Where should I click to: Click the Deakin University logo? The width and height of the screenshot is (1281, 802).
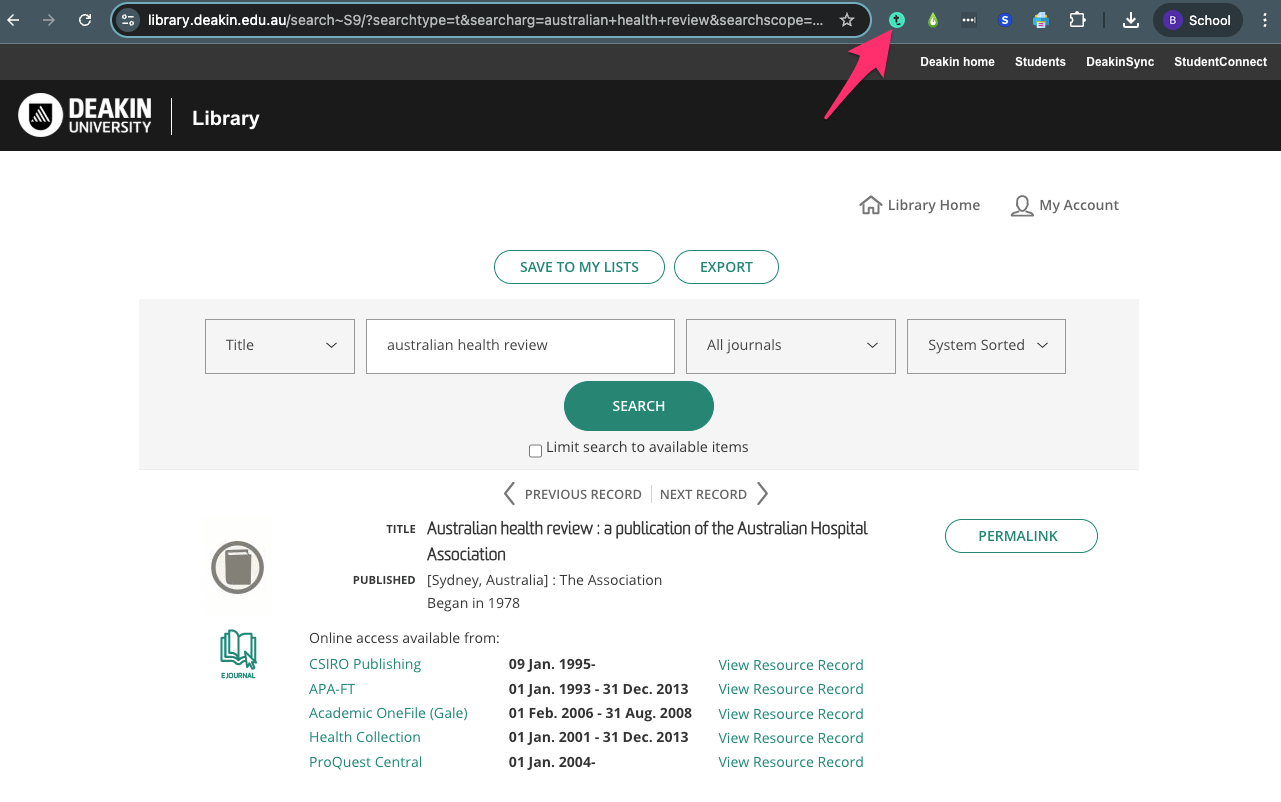(x=85, y=116)
